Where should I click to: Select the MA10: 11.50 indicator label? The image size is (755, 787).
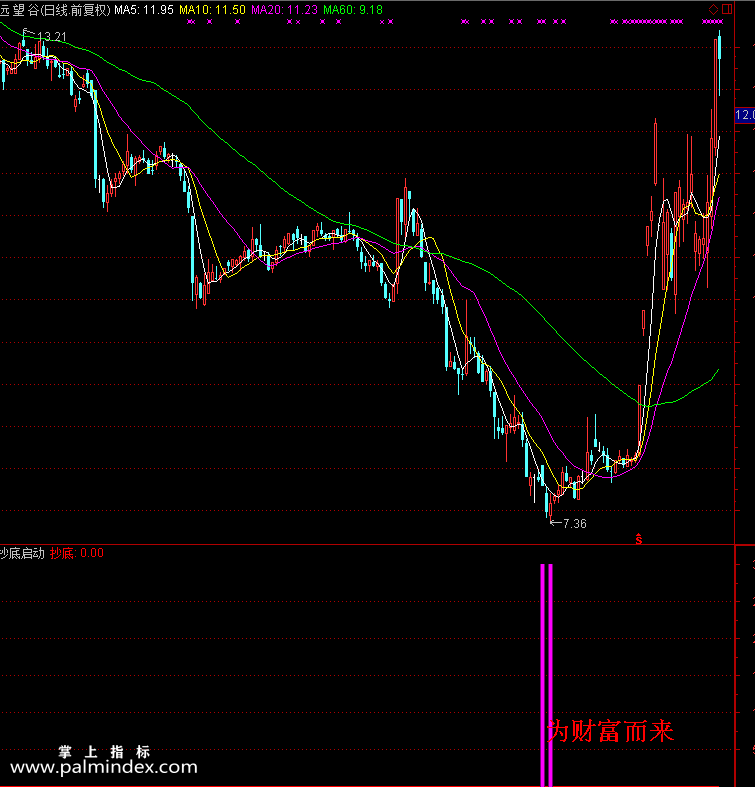pyautogui.click(x=212, y=10)
